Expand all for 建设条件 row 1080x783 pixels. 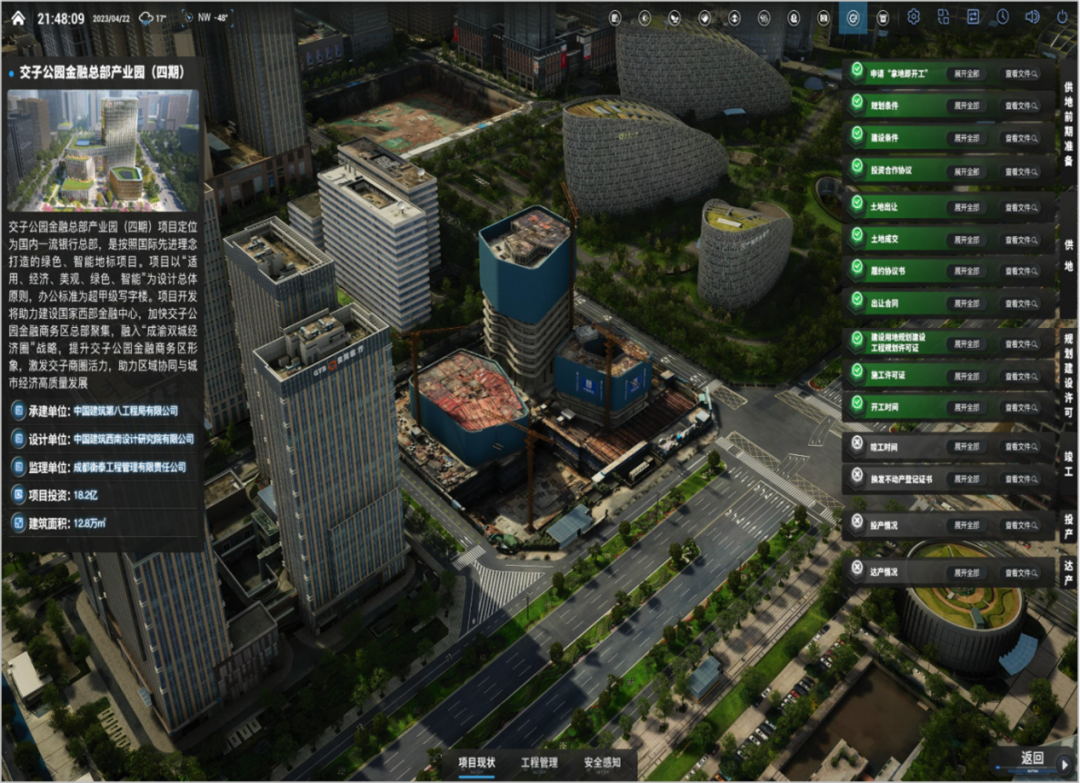click(967, 137)
